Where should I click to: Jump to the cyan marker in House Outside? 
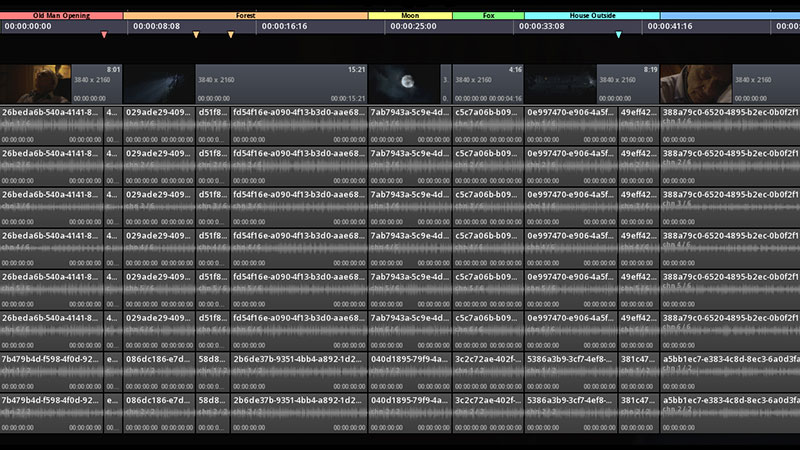[618, 35]
